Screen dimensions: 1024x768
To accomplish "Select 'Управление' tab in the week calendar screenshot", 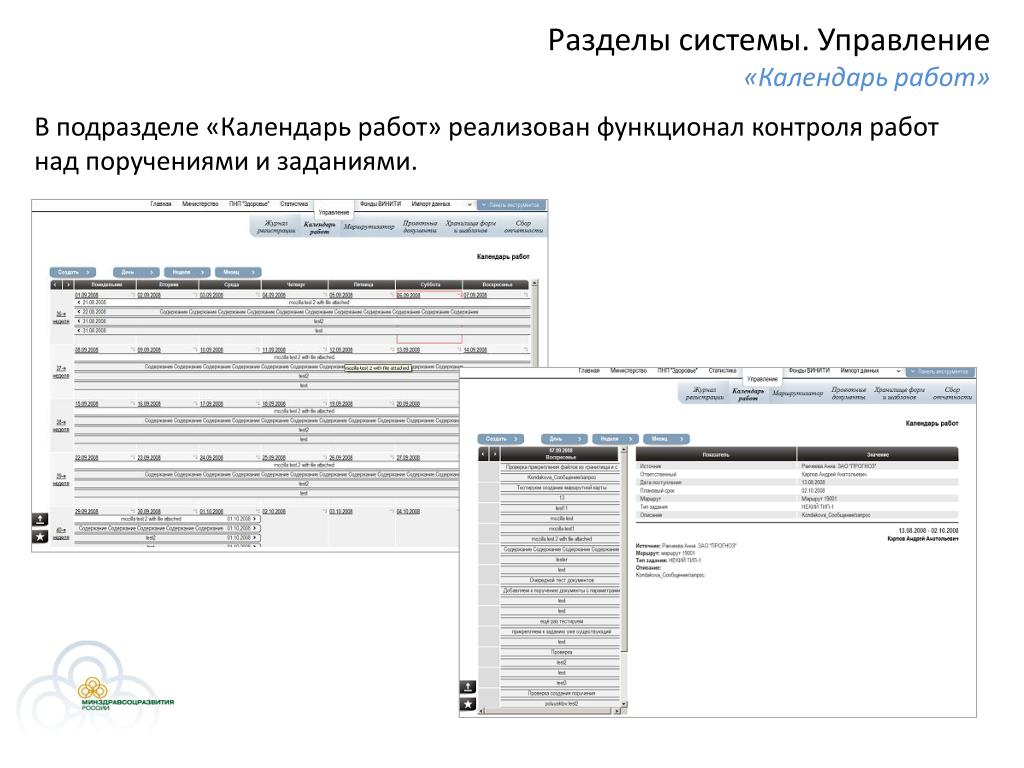I will tap(334, 212).
